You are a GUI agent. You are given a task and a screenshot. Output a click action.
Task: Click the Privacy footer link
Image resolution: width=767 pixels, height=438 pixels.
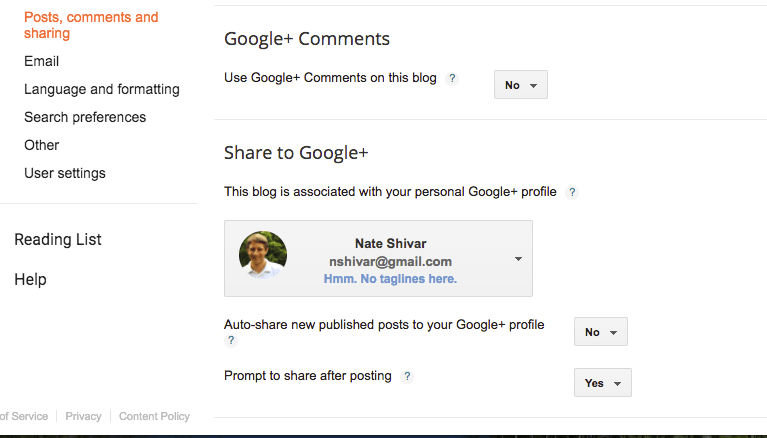(x=83, y=416)
